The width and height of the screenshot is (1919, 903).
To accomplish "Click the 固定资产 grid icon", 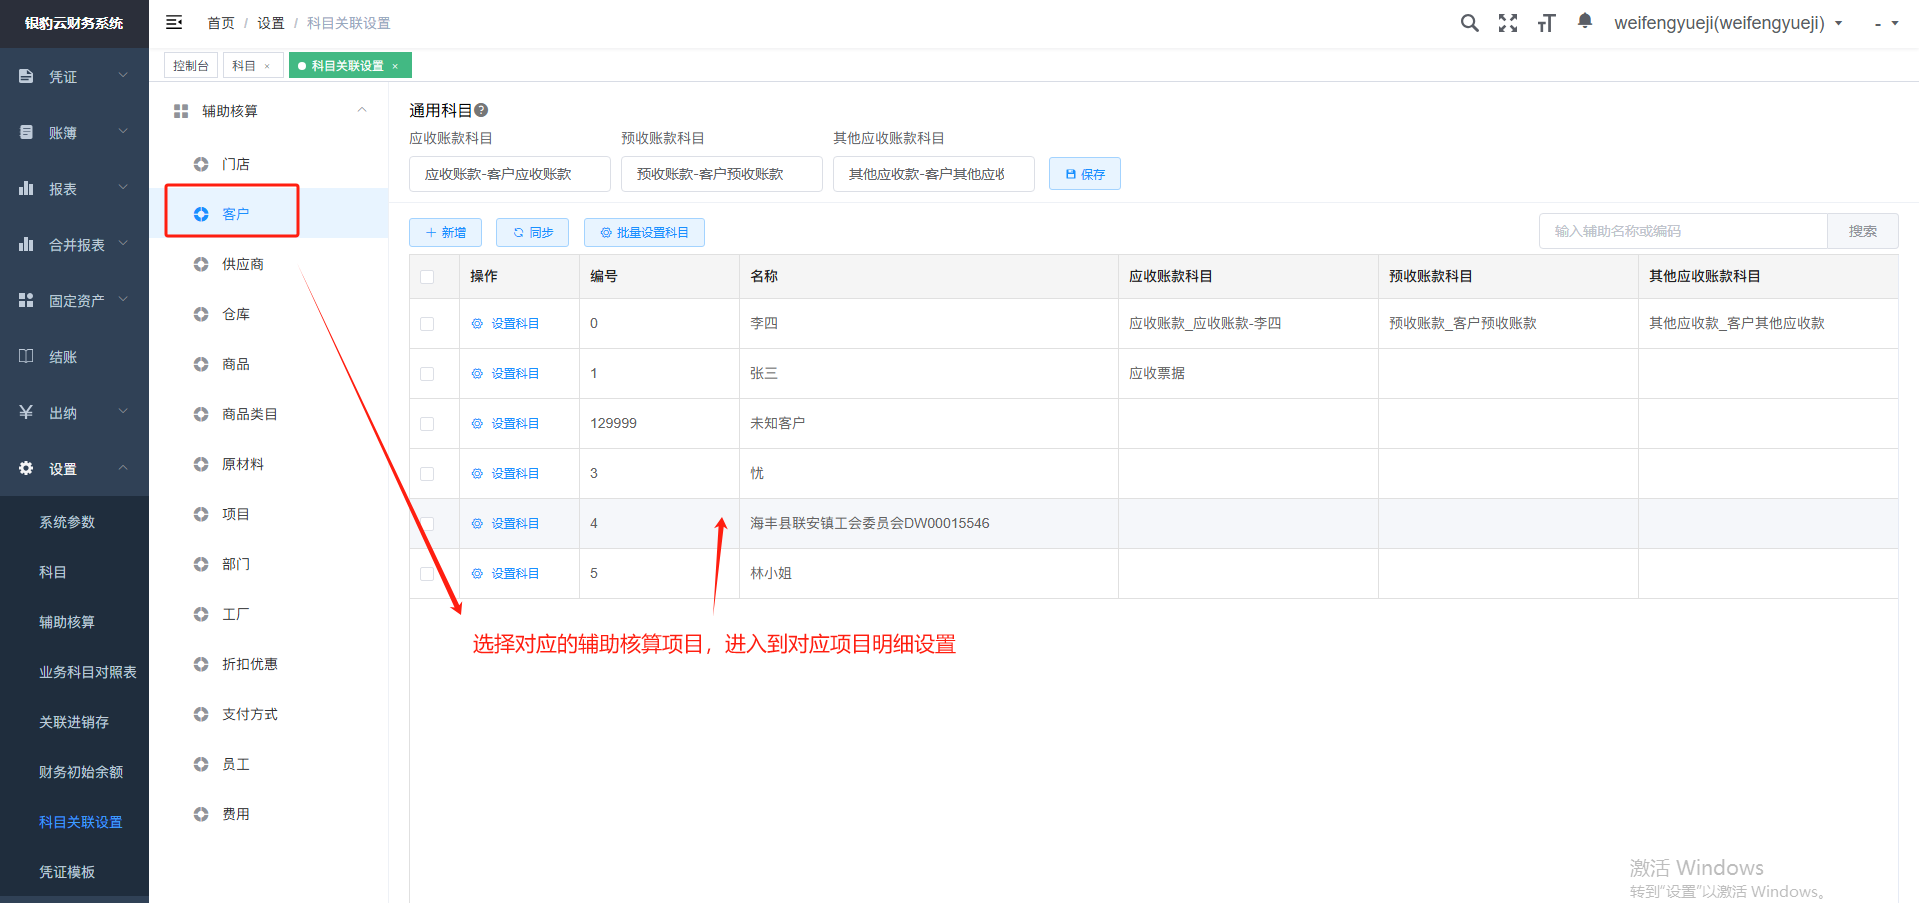I will [x=26, y=300].
